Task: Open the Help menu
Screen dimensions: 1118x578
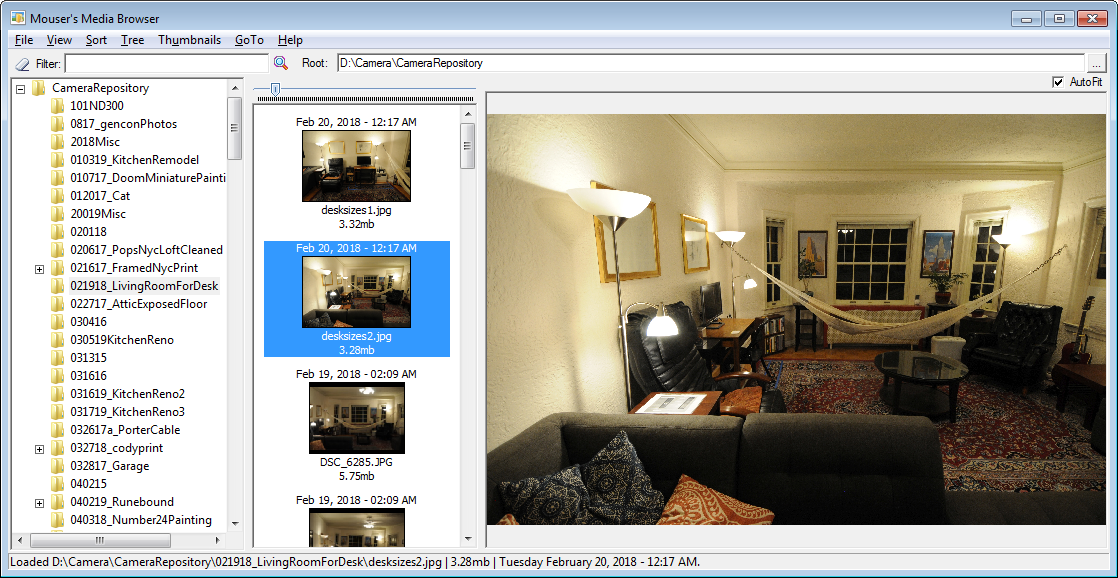Action: (290, 40)
